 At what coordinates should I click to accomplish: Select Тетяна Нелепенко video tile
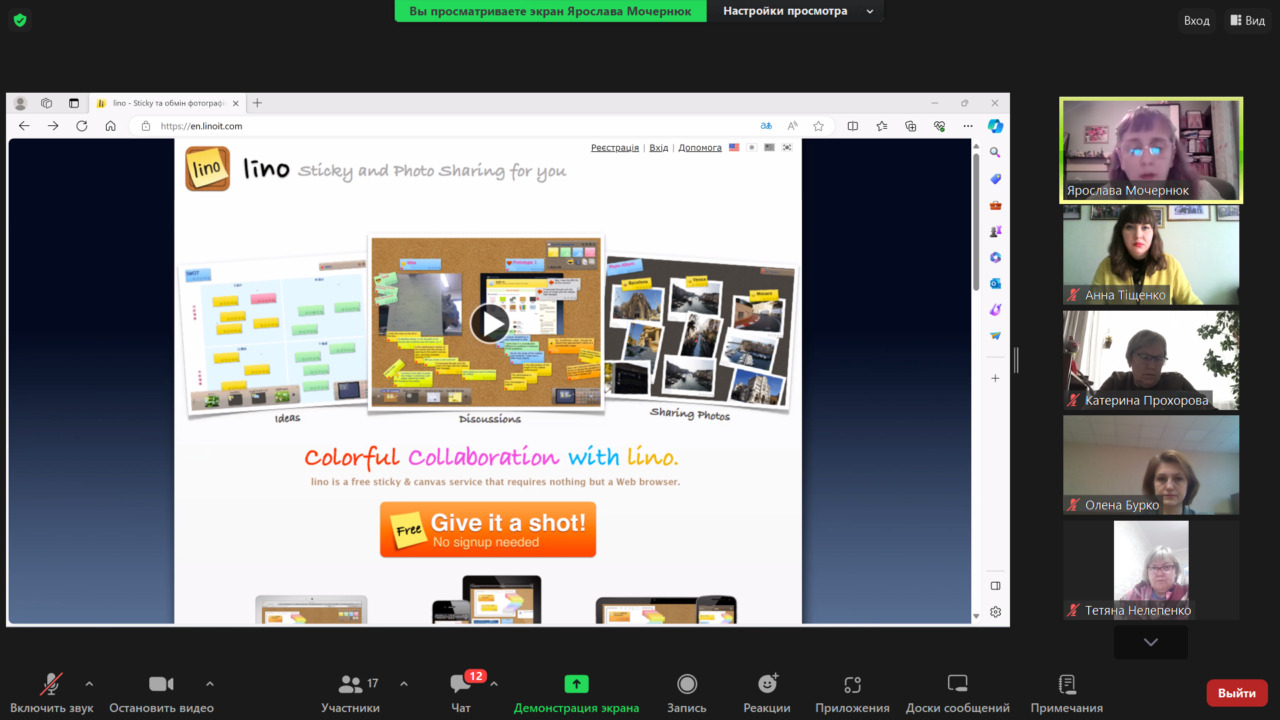click(1151, 570)
